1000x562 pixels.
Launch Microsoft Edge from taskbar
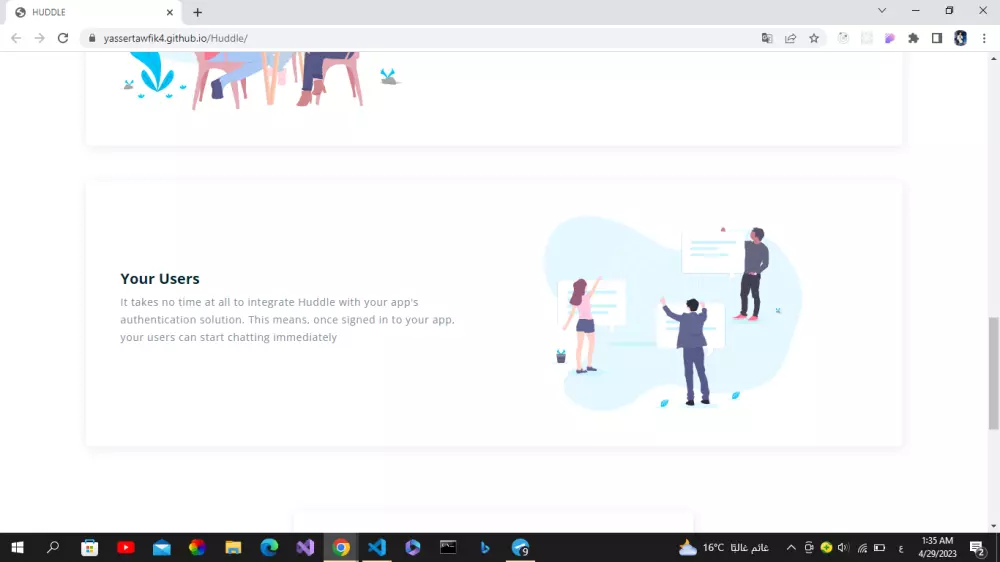click(x=269, y=547)
